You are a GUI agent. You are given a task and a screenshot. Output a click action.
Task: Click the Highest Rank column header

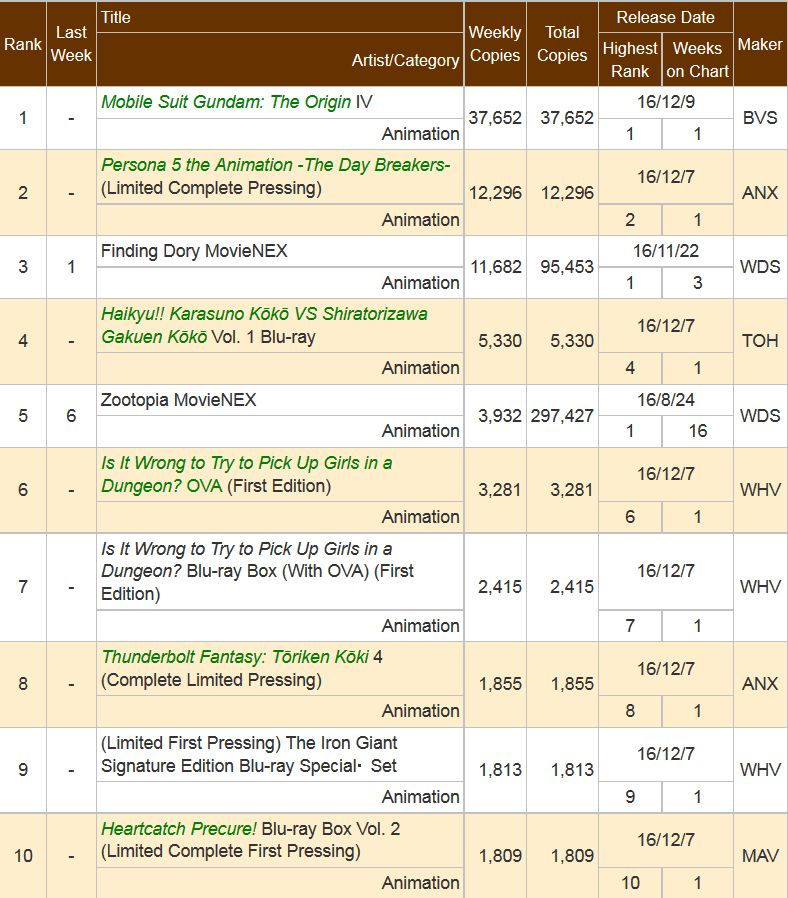pos(630,60)
